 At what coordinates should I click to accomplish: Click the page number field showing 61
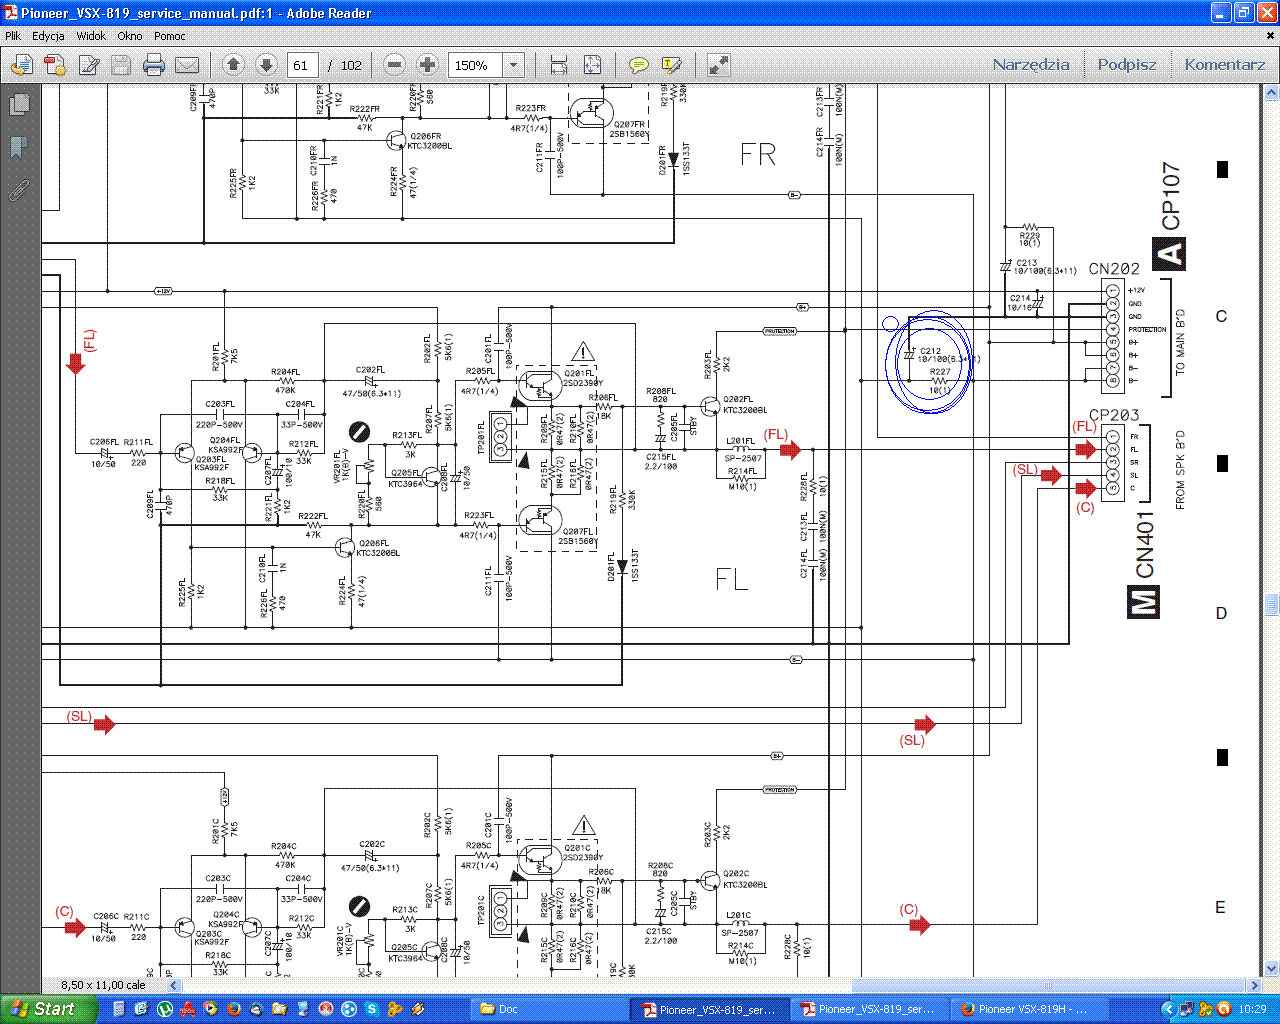[302, 65]
